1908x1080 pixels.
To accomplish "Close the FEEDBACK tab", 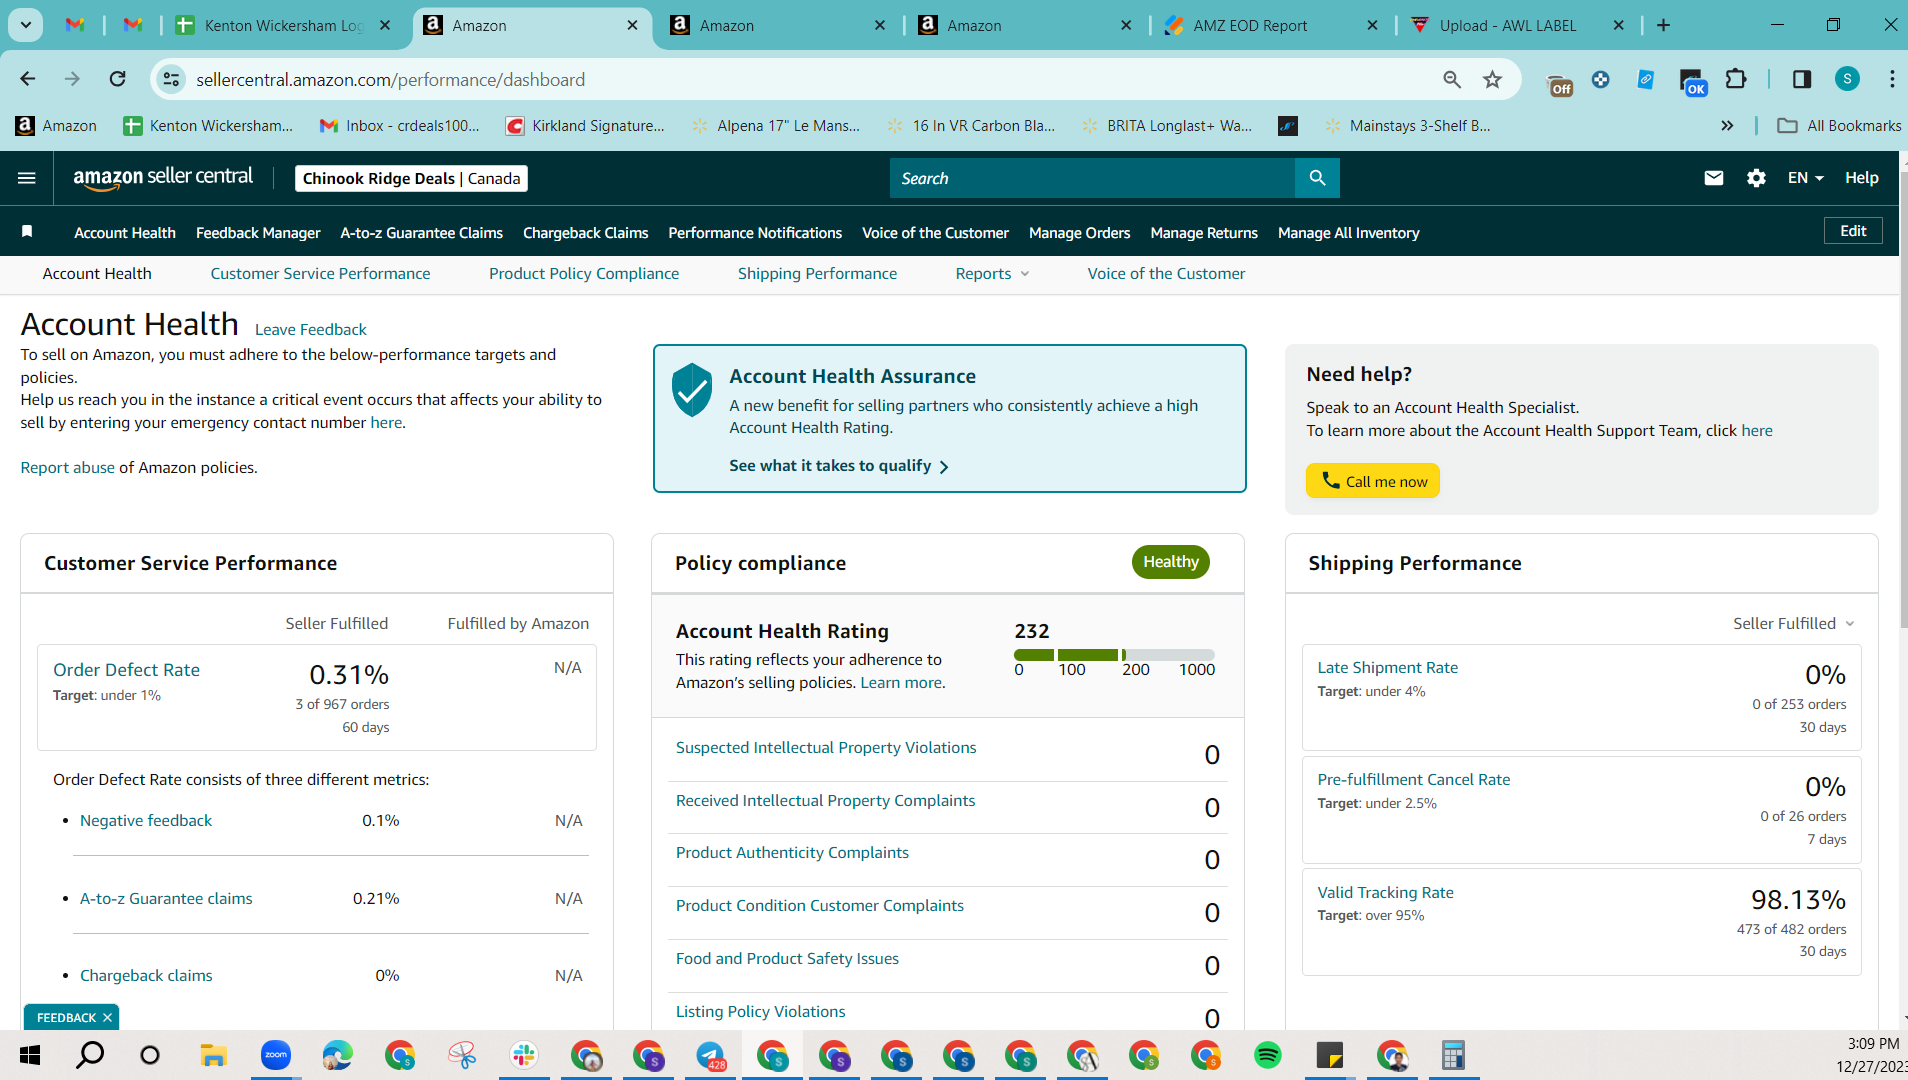I will click(x=107, y=1017).
